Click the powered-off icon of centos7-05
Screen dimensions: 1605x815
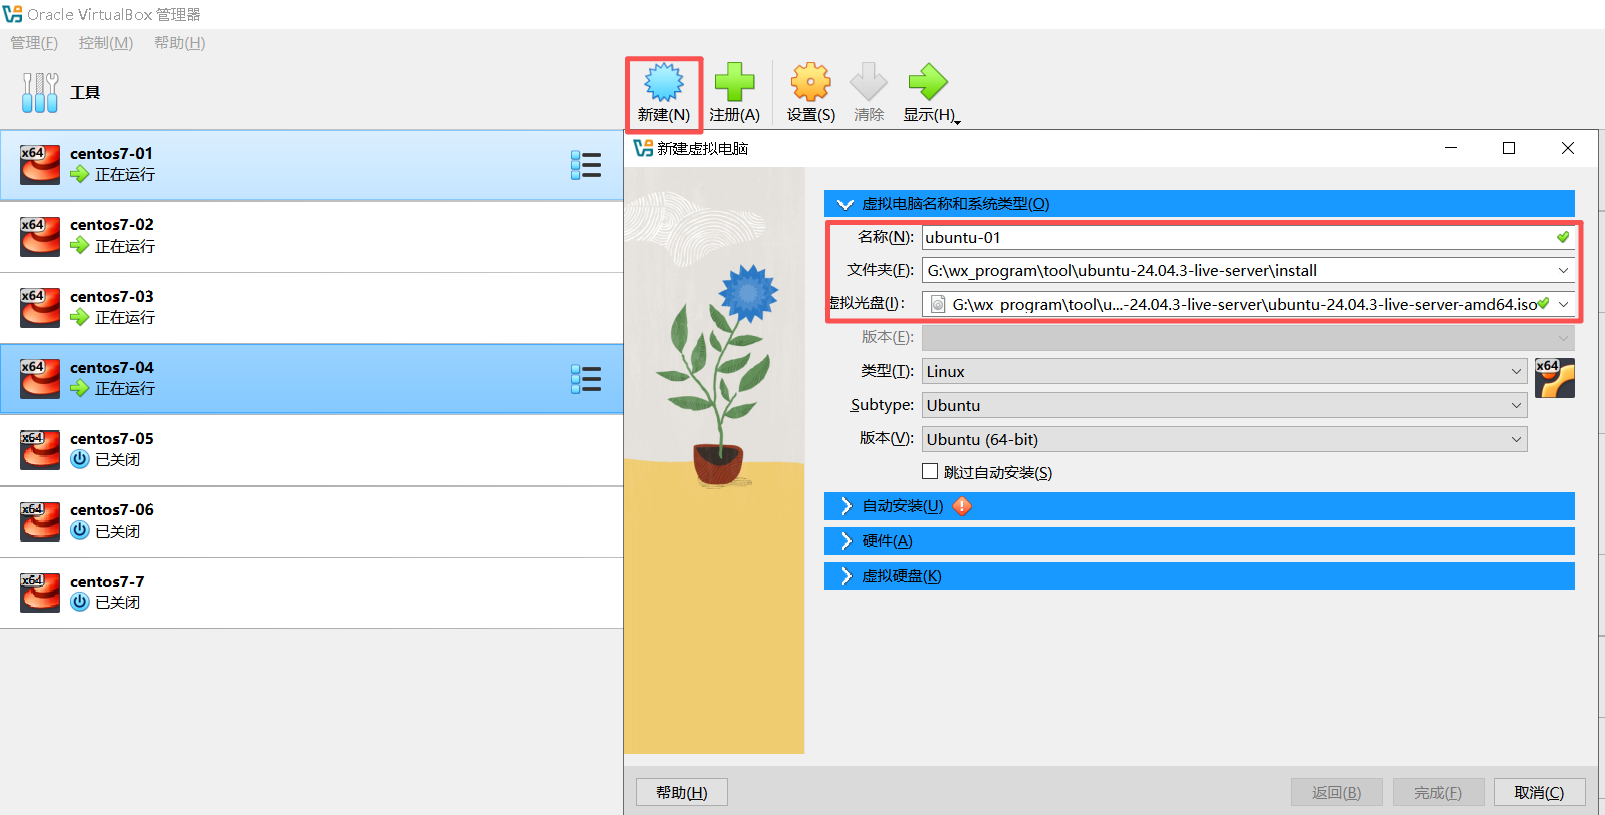pos(80,459)
